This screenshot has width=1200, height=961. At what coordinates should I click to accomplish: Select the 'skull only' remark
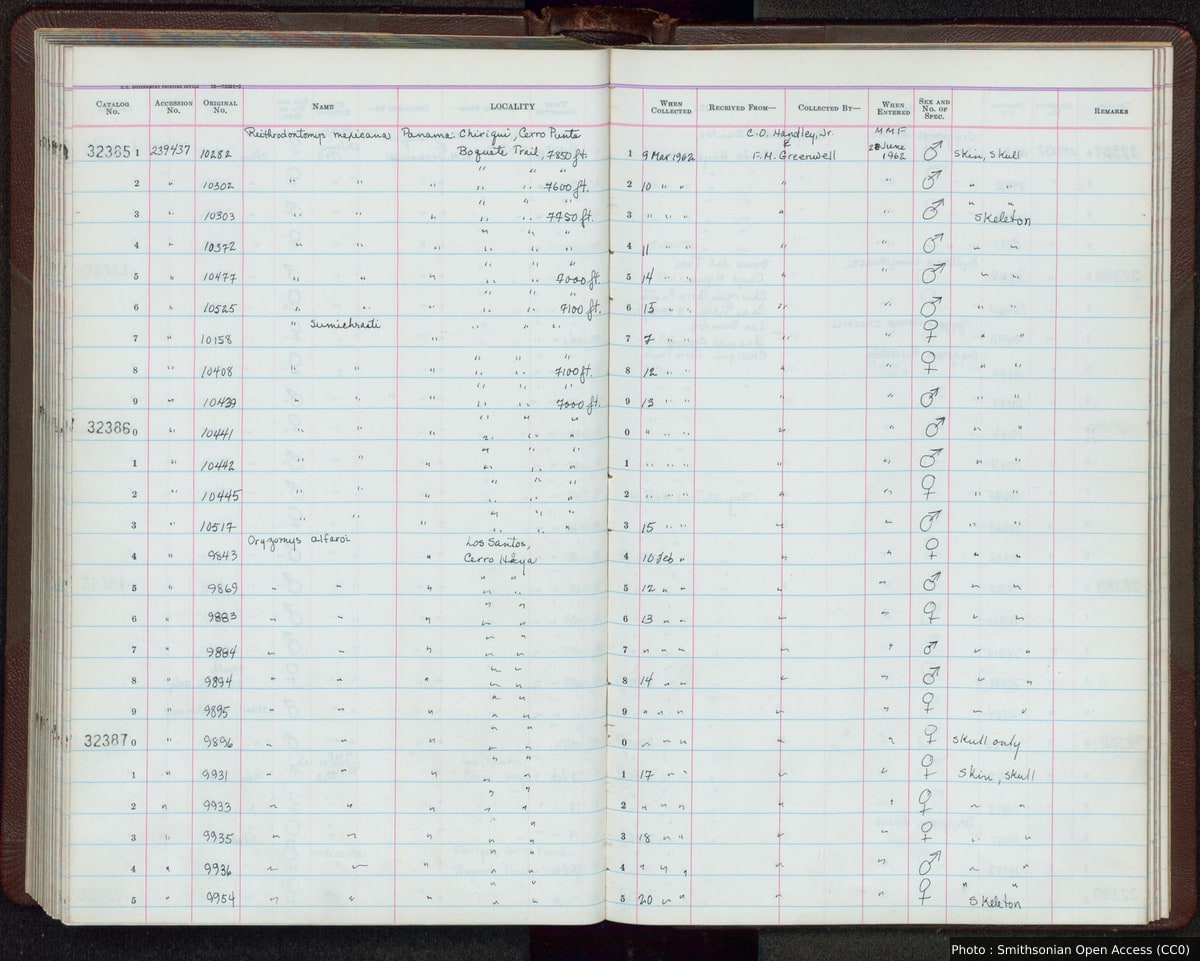click(986, 740)
